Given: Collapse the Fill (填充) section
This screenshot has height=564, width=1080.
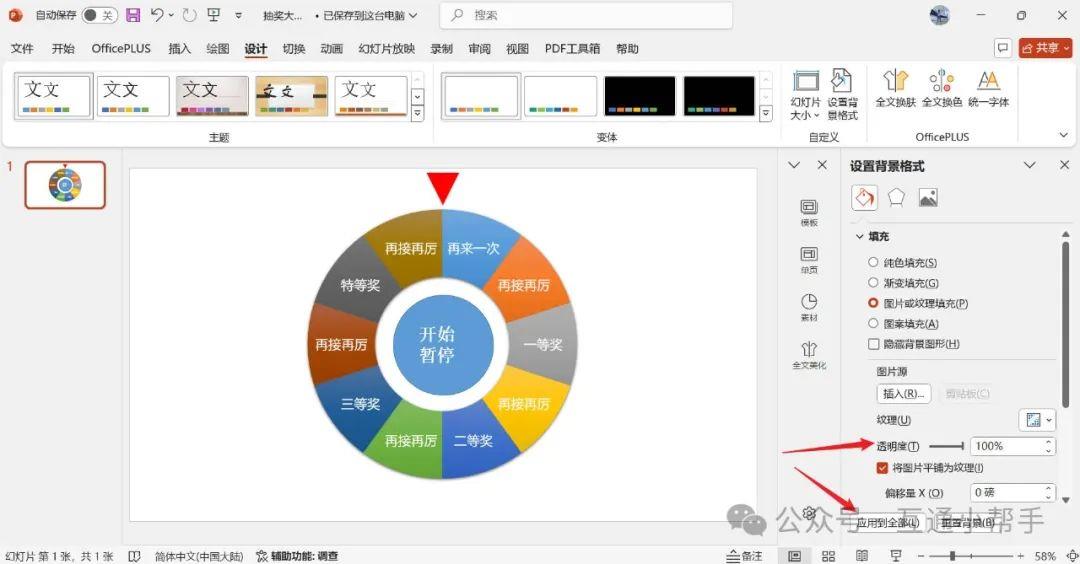Looking at the screenshot, I should click(859, 236).
